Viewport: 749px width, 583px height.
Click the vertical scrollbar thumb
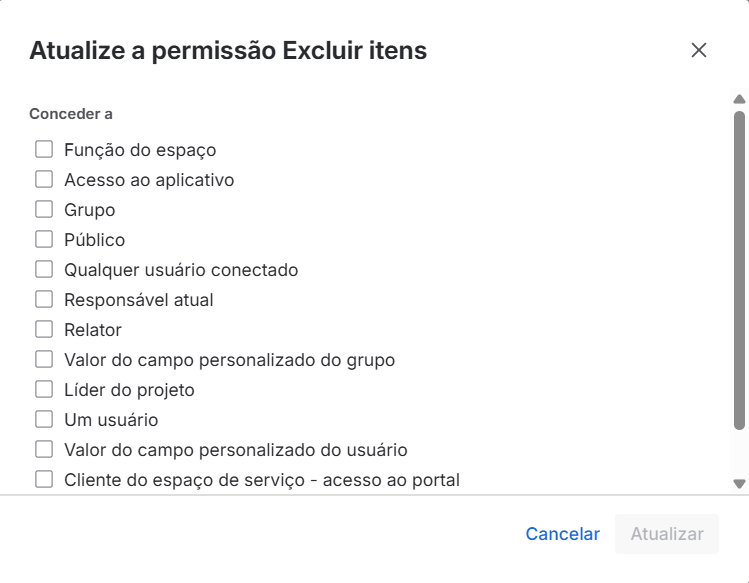(740, 270)
